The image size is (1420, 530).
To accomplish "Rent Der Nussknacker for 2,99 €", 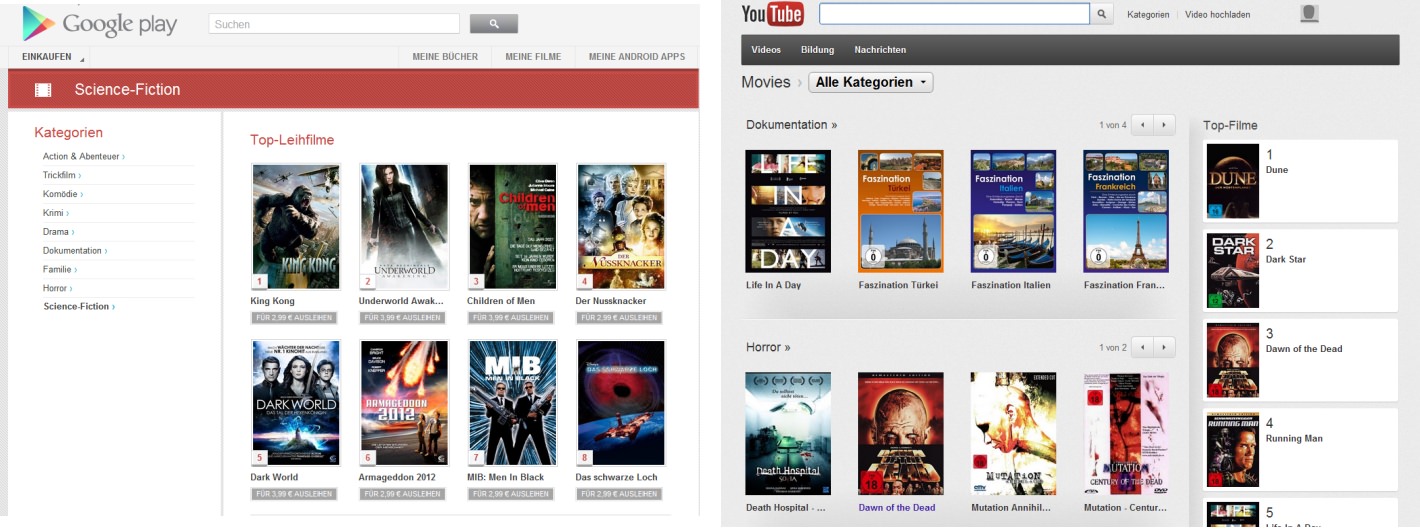I will (619, 318).
